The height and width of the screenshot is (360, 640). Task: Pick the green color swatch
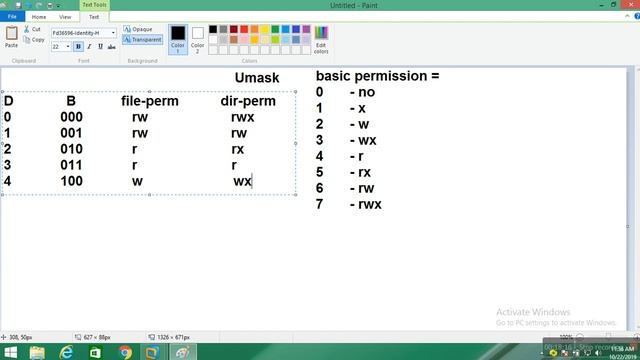click(x=275, y=29)
